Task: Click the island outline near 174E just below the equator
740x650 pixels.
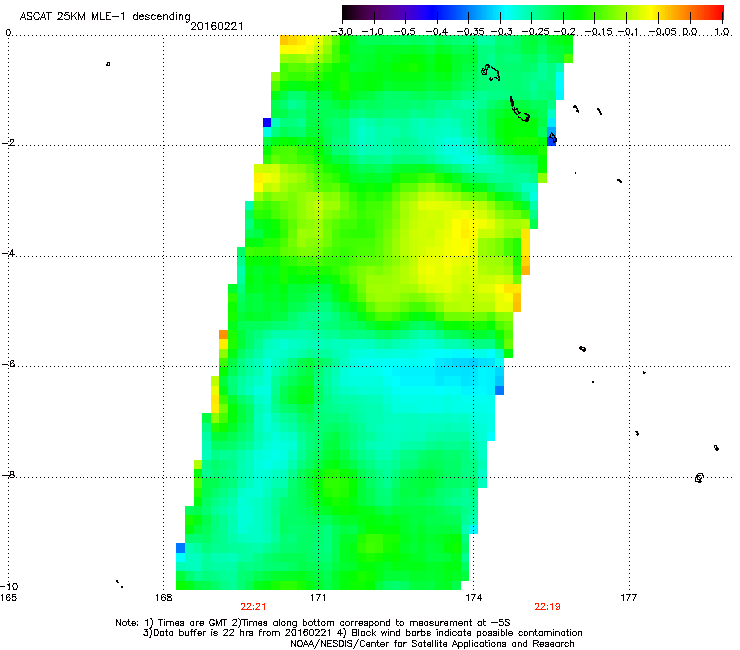Action: 490,72
